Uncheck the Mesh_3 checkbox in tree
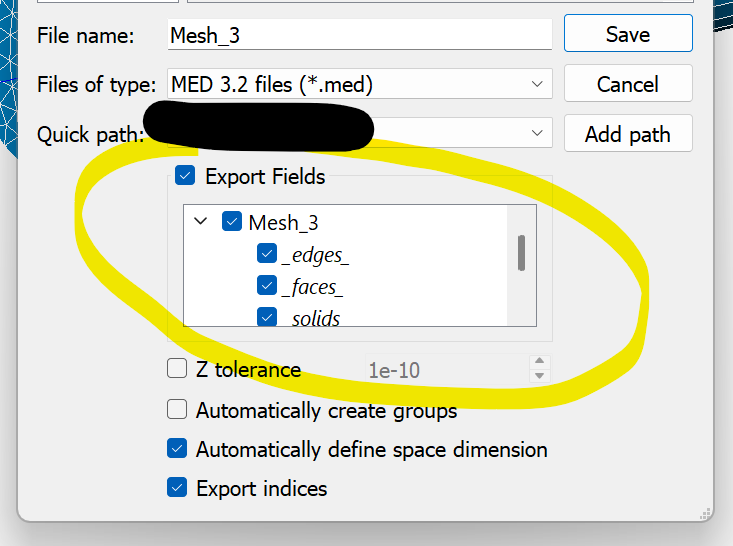733x546 pixels. coord(232,222)
